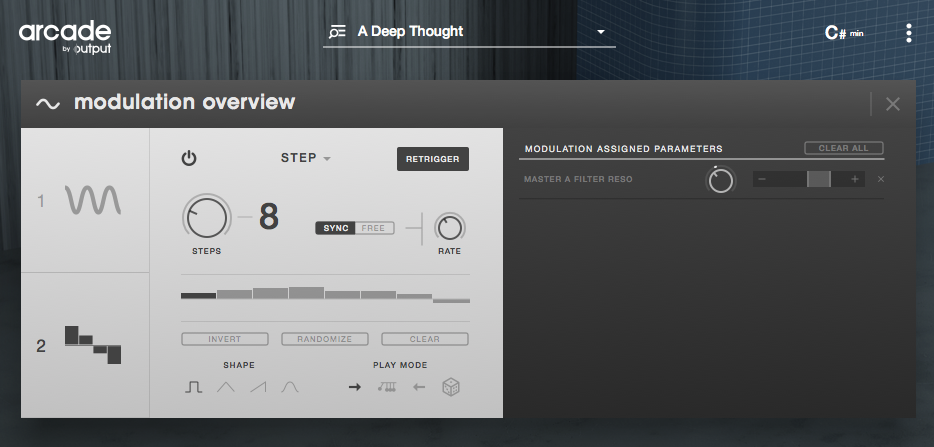Open the three-dot options menu
Viewport: 934px width, 447px height.
point(908,33)
